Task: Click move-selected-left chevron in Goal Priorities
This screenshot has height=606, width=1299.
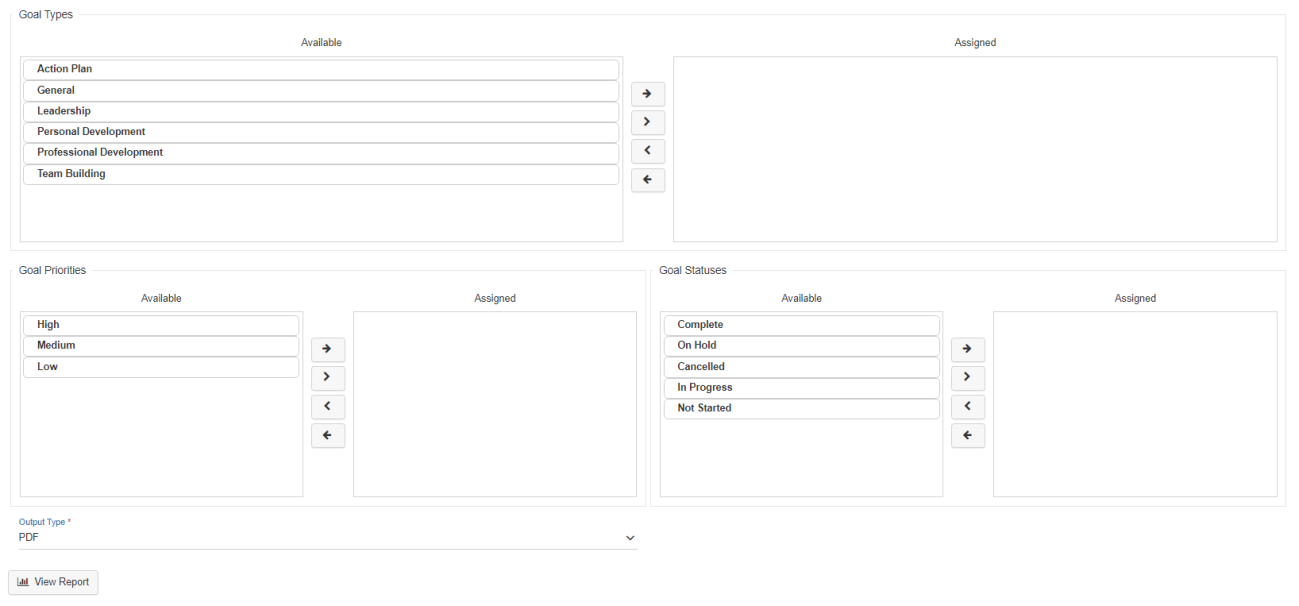Action: tap(328, 407)
